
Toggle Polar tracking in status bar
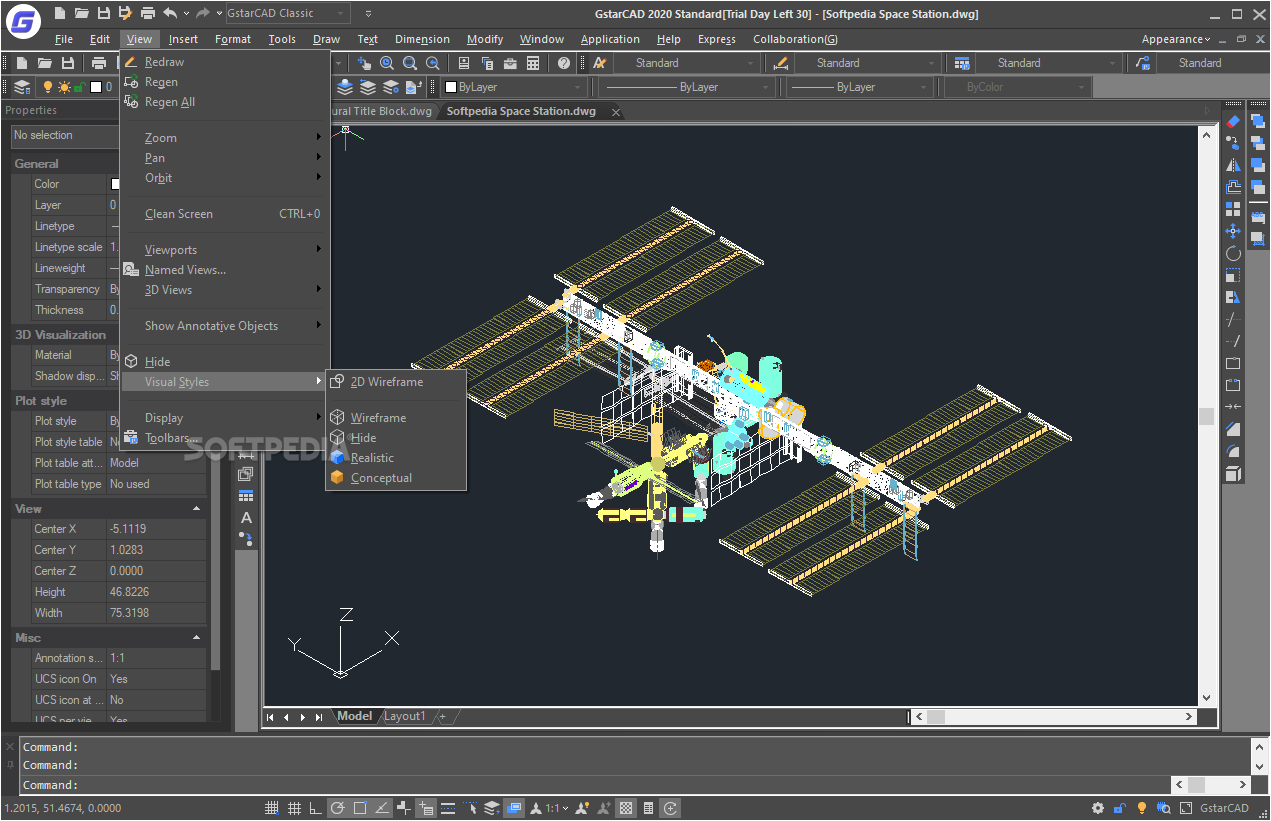pyautogui.click(x=338, y=808)
